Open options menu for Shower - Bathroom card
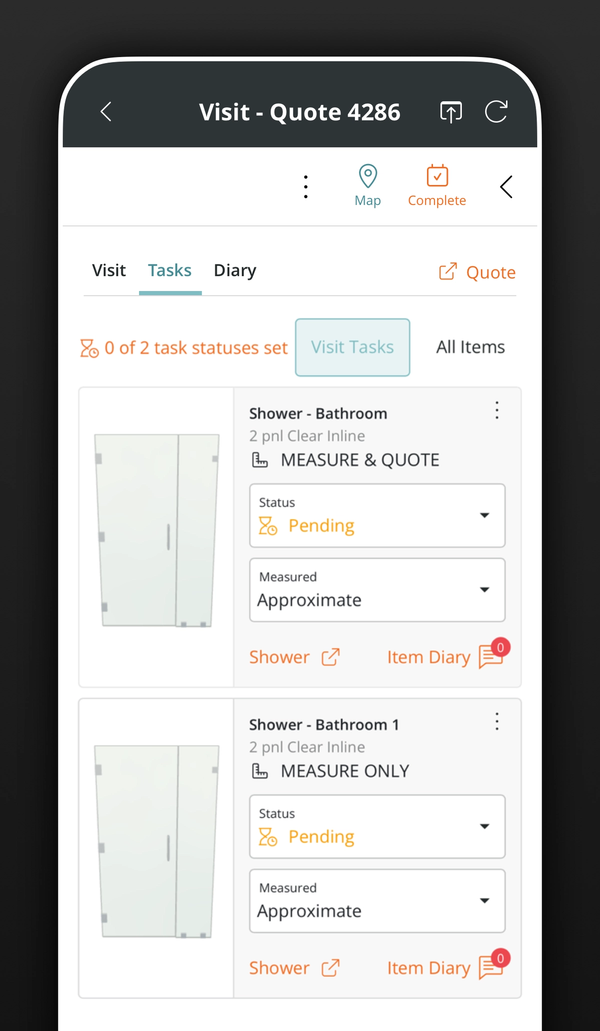This screenshot has width=600, height=1031. pos(497,410)
